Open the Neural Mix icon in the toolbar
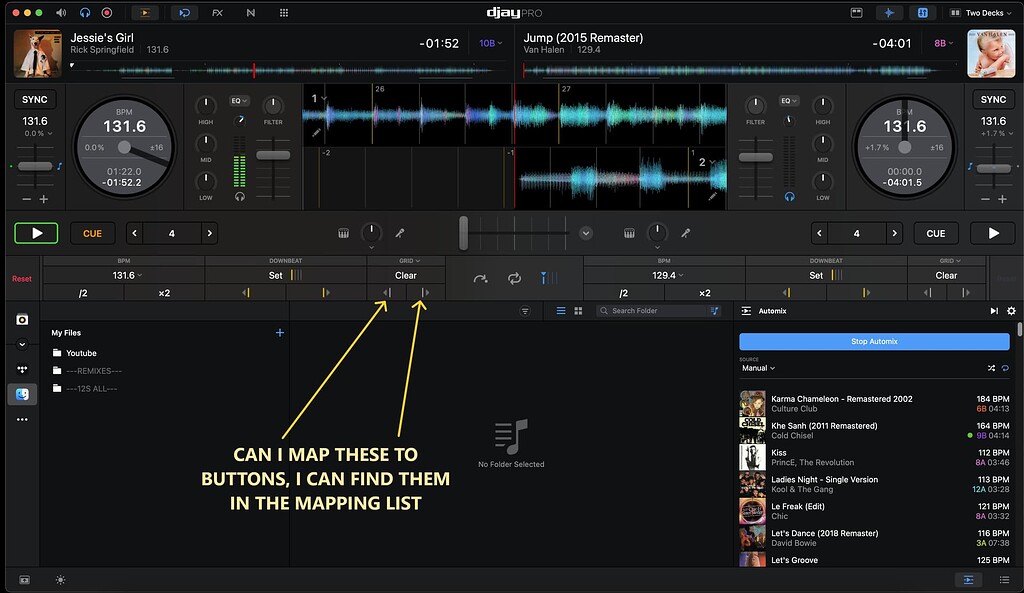This screenshot has width=1024, height=593. (x=250, y=12)
